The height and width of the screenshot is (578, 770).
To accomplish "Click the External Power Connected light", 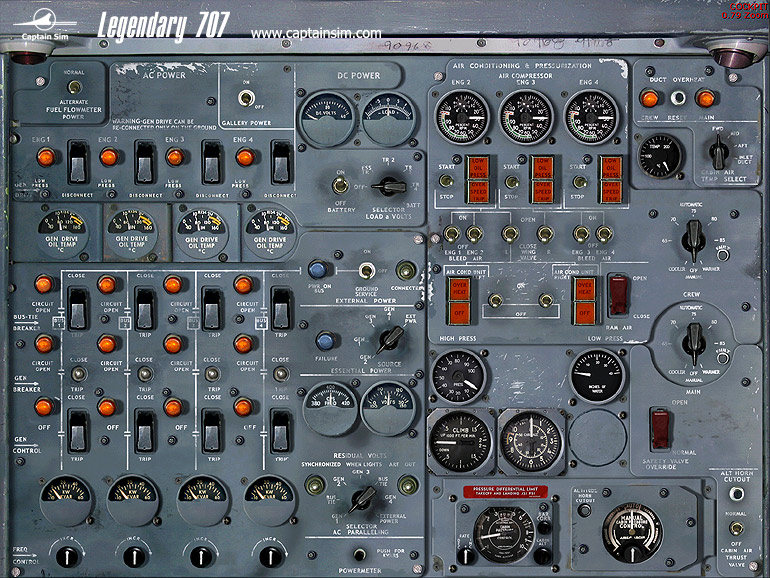I will pyautogui.click(x=406, y=270).
